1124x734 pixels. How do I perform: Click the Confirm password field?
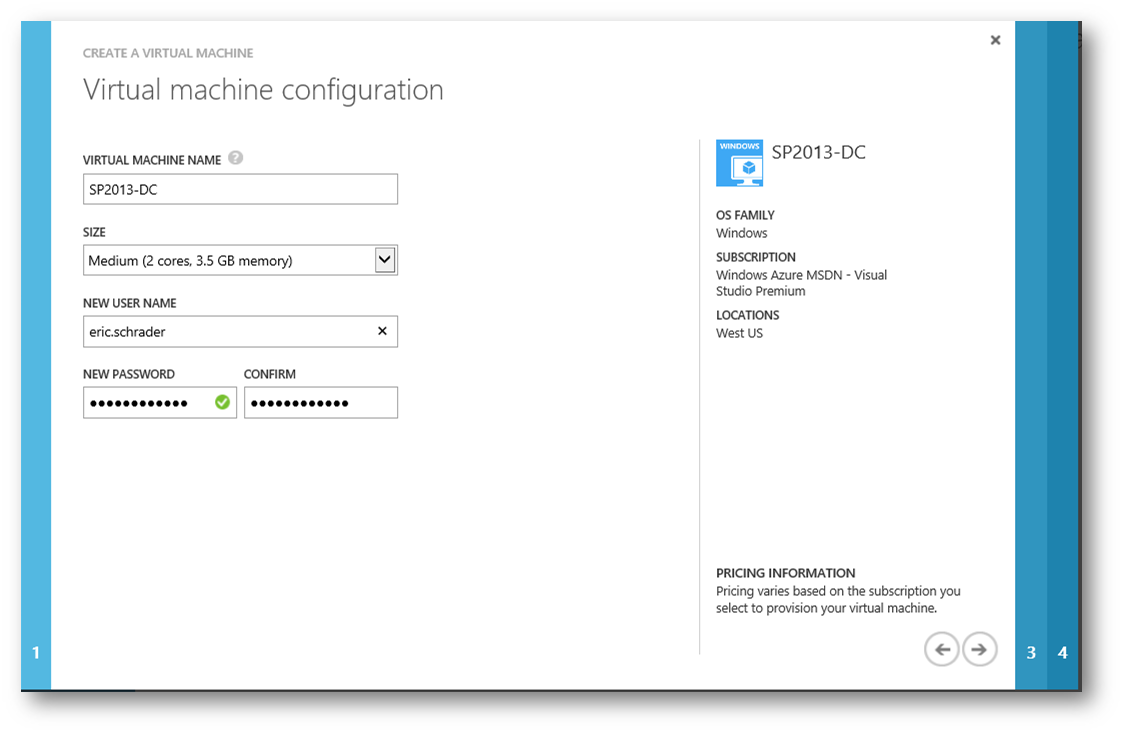tap(320, 403)
